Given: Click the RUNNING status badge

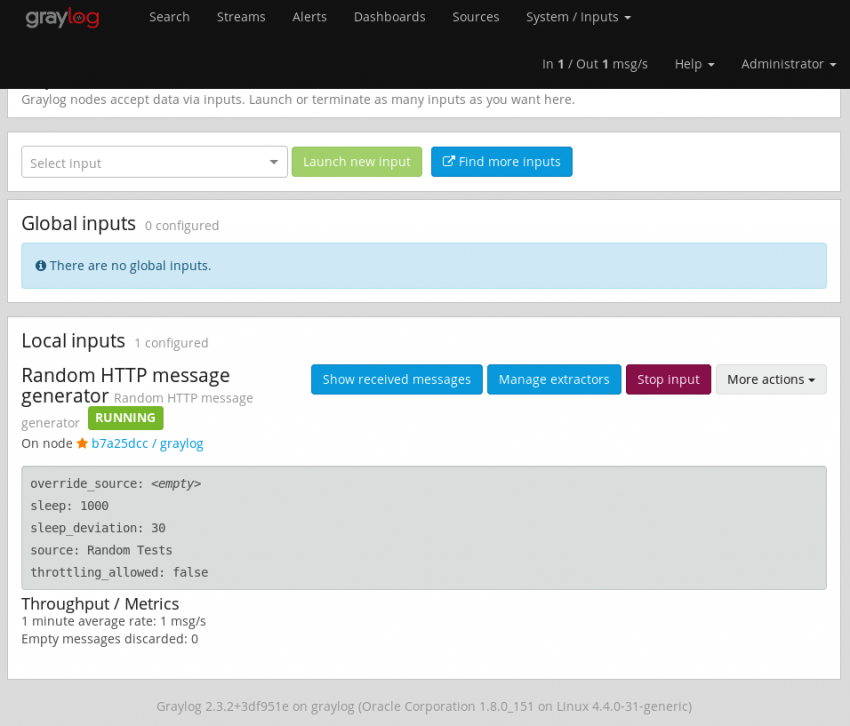Looking at the screenshot, I should (125, 418).
